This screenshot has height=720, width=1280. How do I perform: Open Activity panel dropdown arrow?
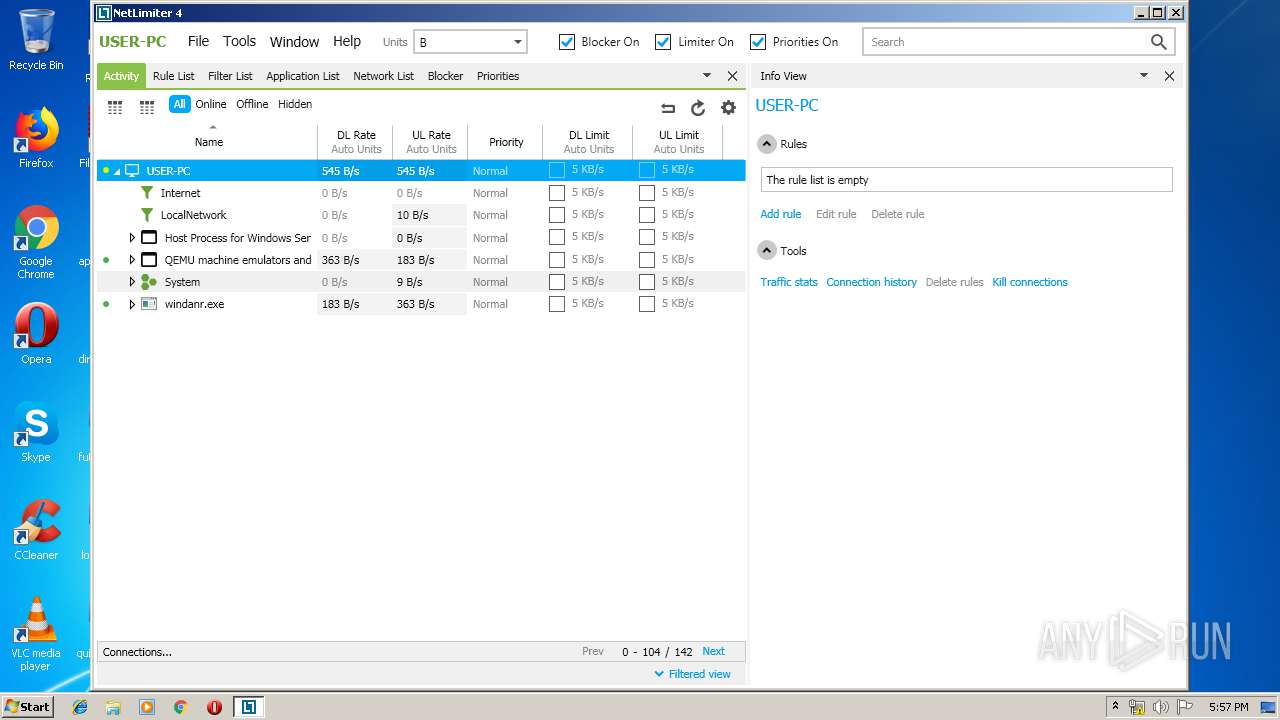click(706, 76)
